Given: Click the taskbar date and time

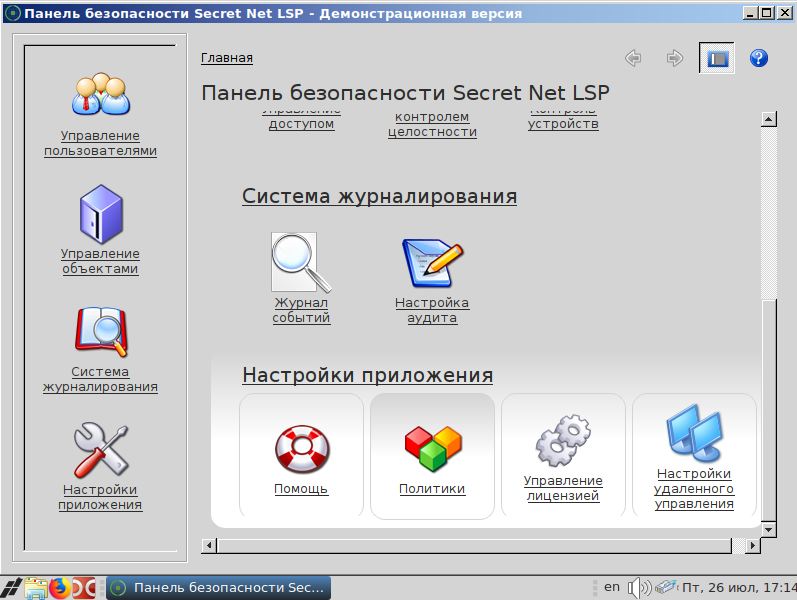Looking at the screenshot, I should pos(739,588).
